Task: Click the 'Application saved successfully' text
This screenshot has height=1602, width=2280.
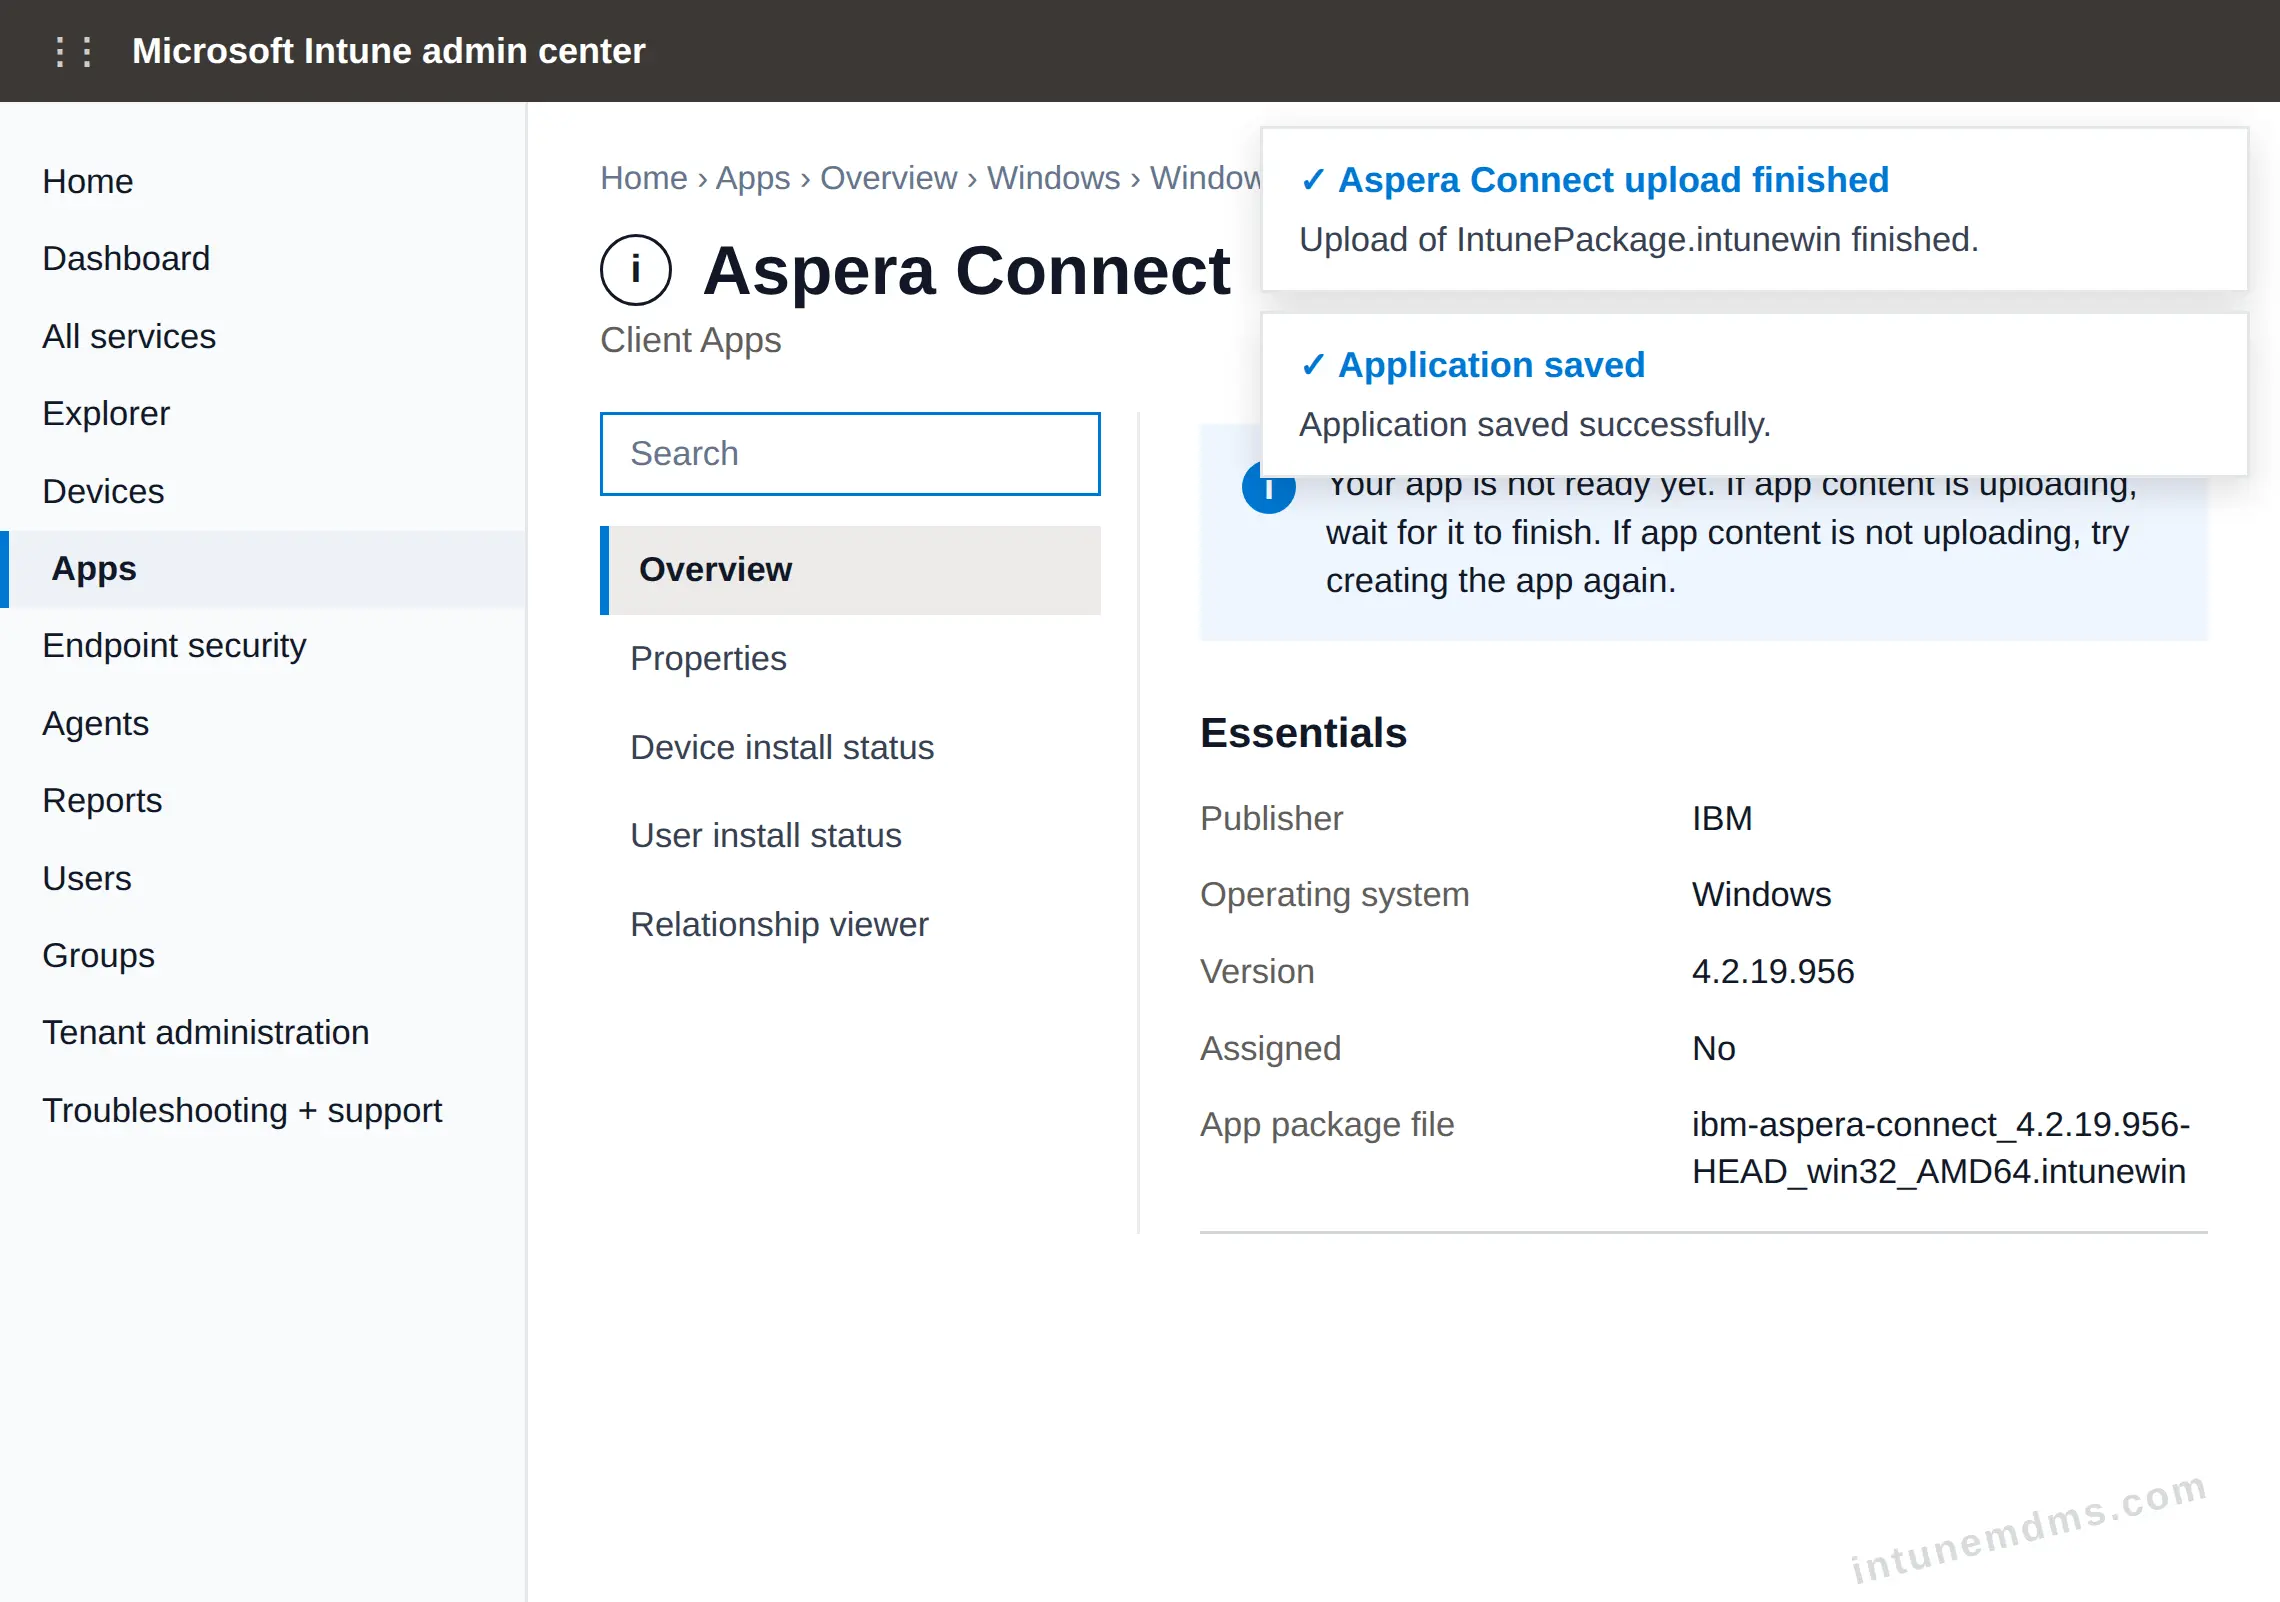Action: (1535, 425)
